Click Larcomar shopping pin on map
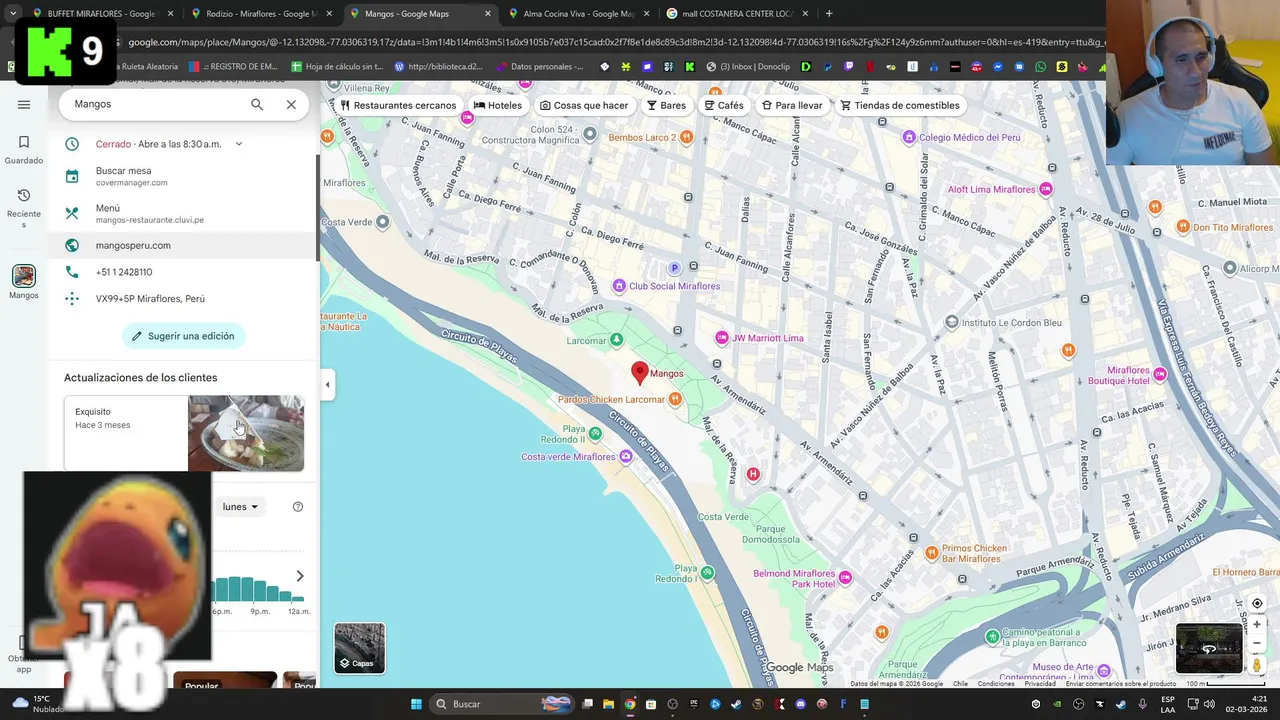The width and height of the screenshot is (1280, 720). coord(616,341)
